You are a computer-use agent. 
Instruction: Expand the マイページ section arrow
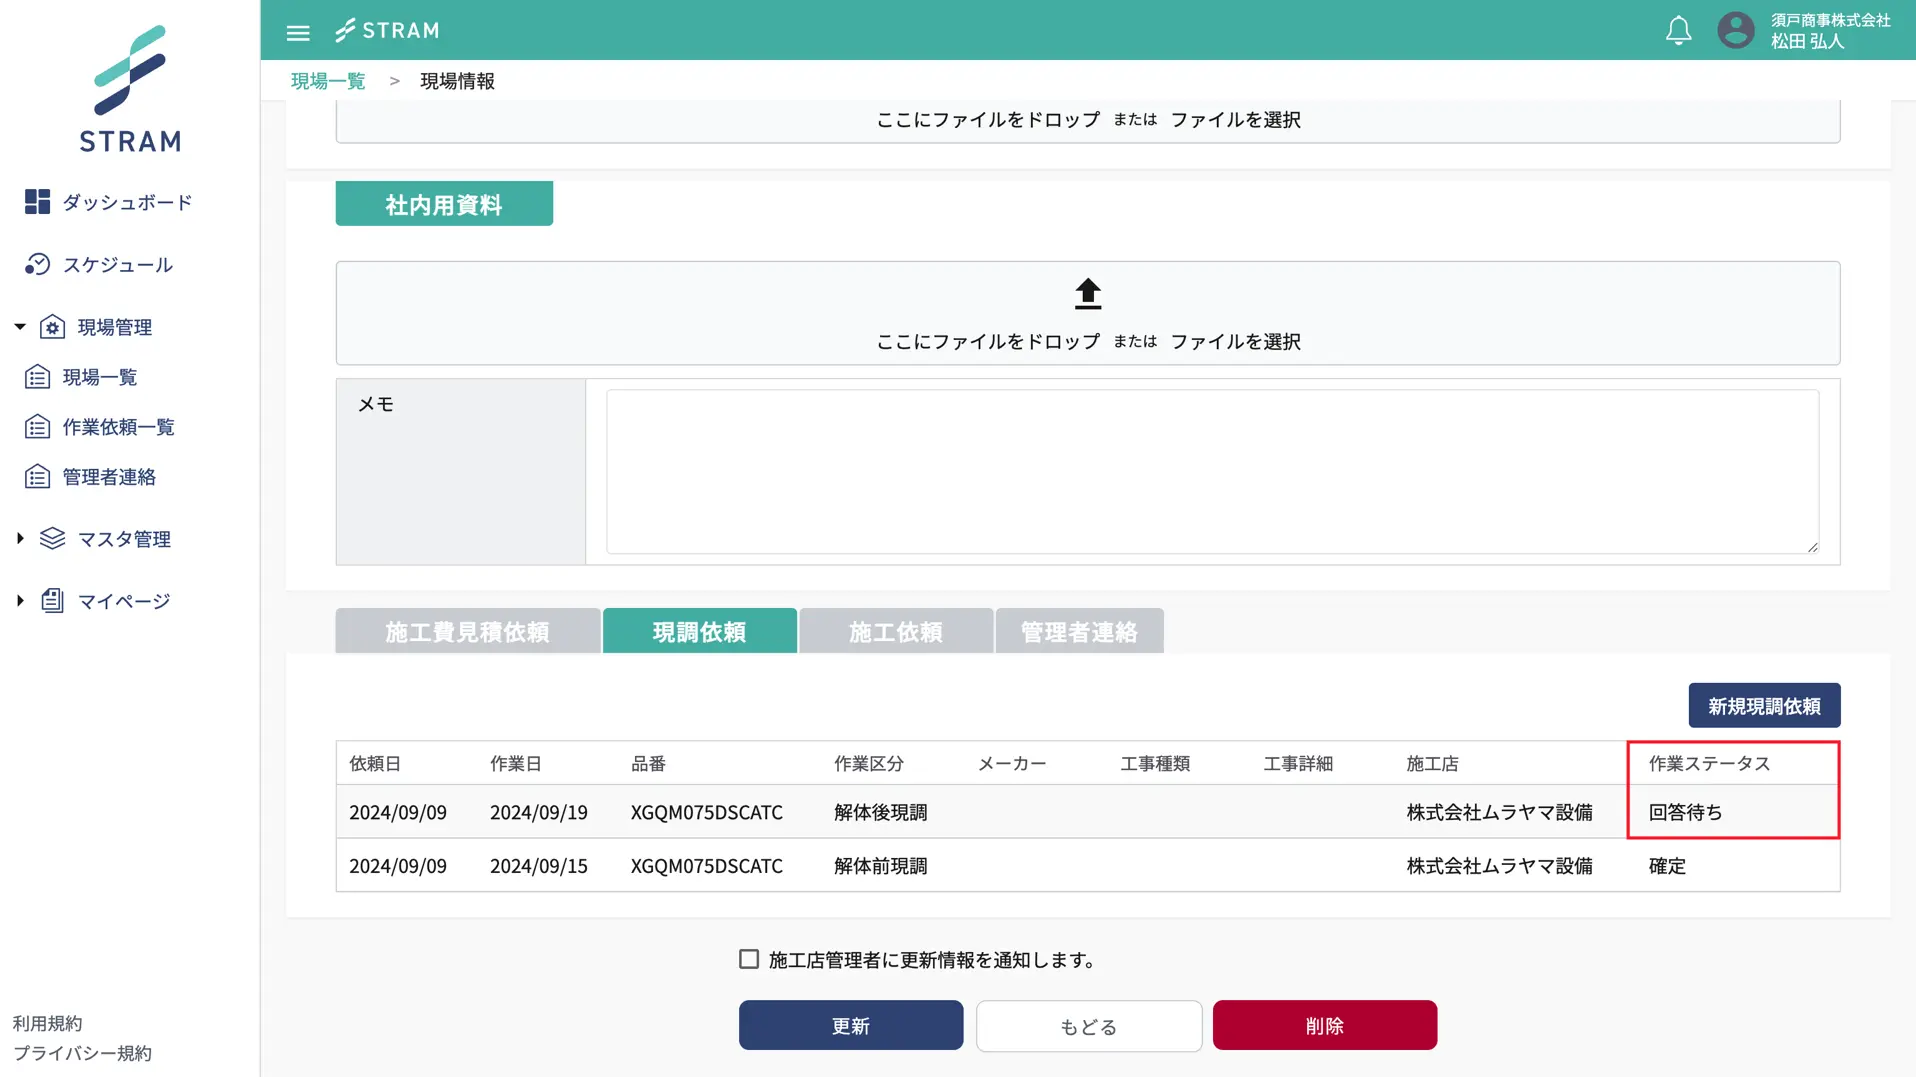20,601
